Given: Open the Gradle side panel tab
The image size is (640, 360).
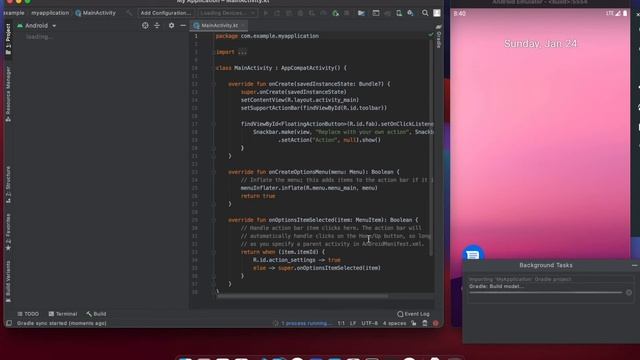Looking at the screenshot, I should point(439,37).
